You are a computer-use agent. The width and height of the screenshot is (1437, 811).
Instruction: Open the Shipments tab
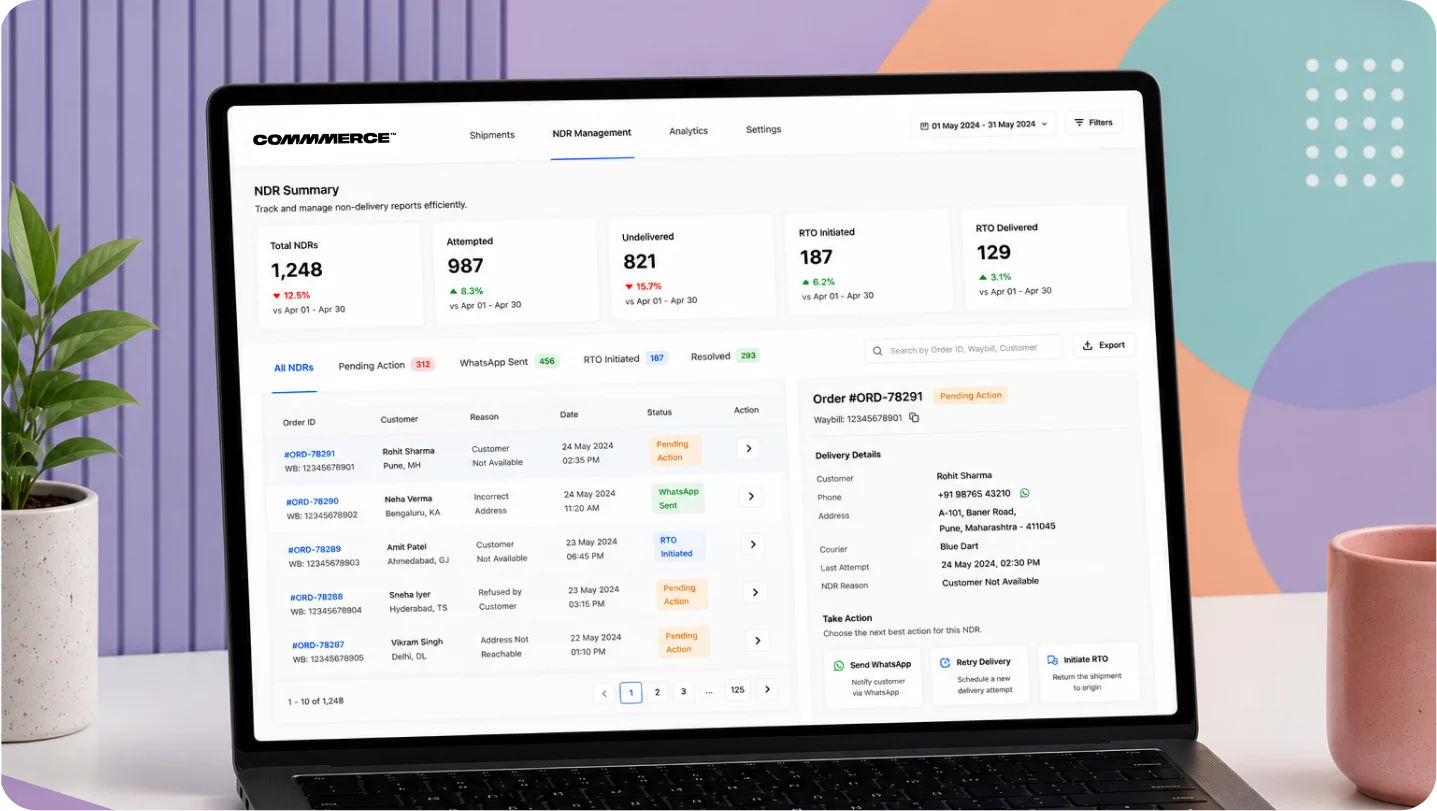492,135
